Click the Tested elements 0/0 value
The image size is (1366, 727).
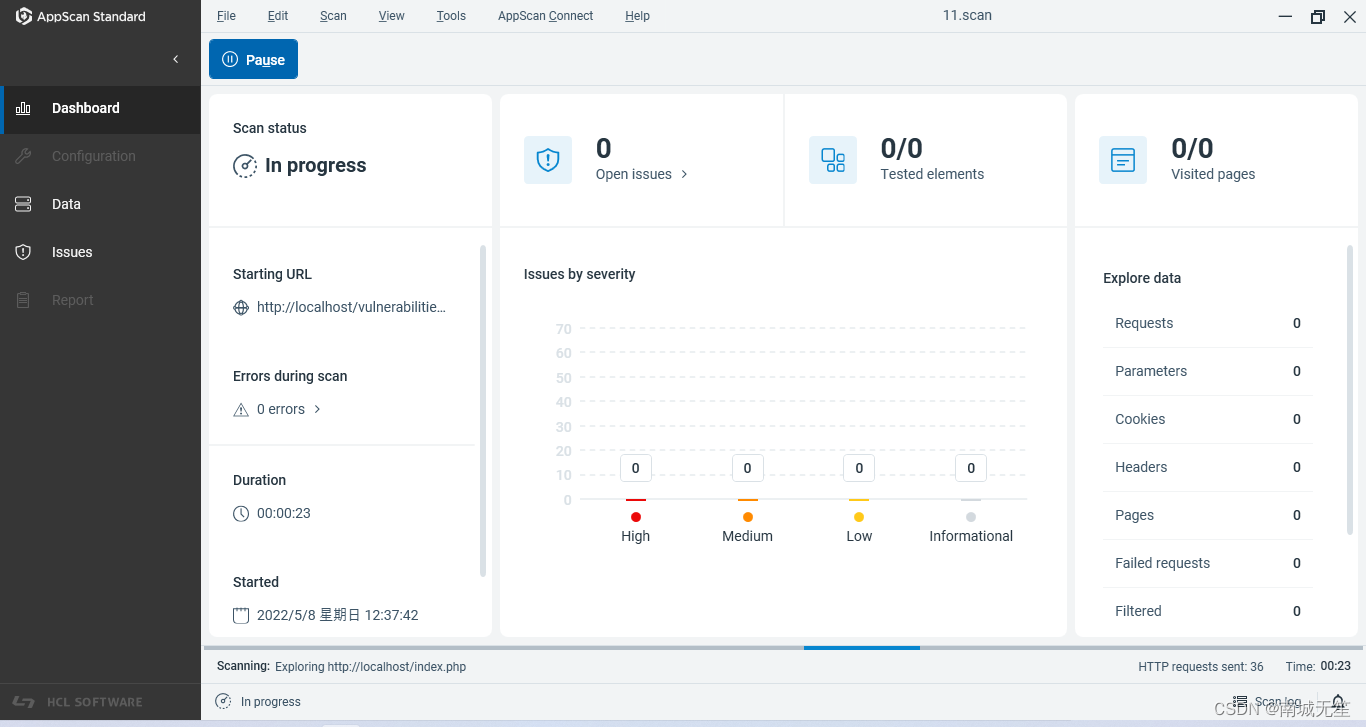click(x=902, y=149)
